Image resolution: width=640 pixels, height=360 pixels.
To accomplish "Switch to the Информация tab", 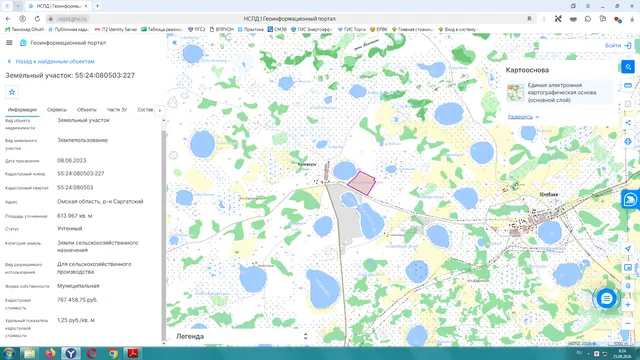I will coord(22,110).
